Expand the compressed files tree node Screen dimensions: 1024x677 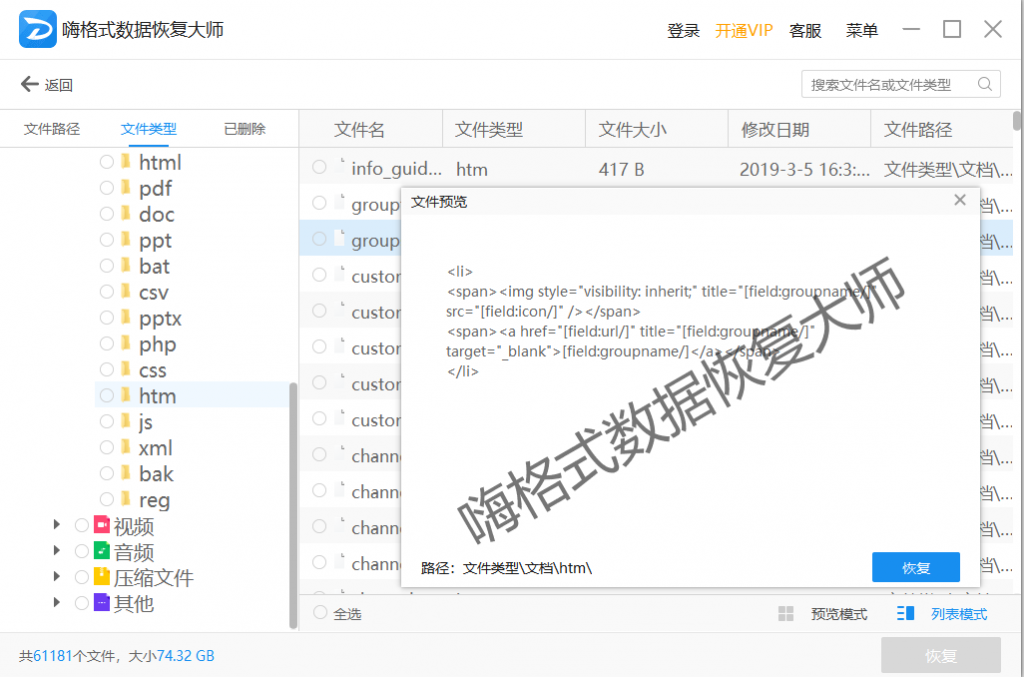(x=57, y=576)
